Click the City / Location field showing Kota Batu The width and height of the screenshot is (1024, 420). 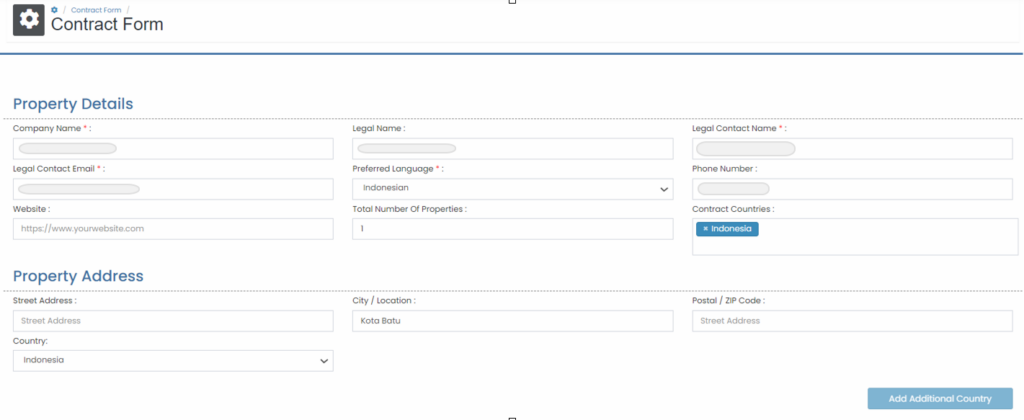coord(513,321)
